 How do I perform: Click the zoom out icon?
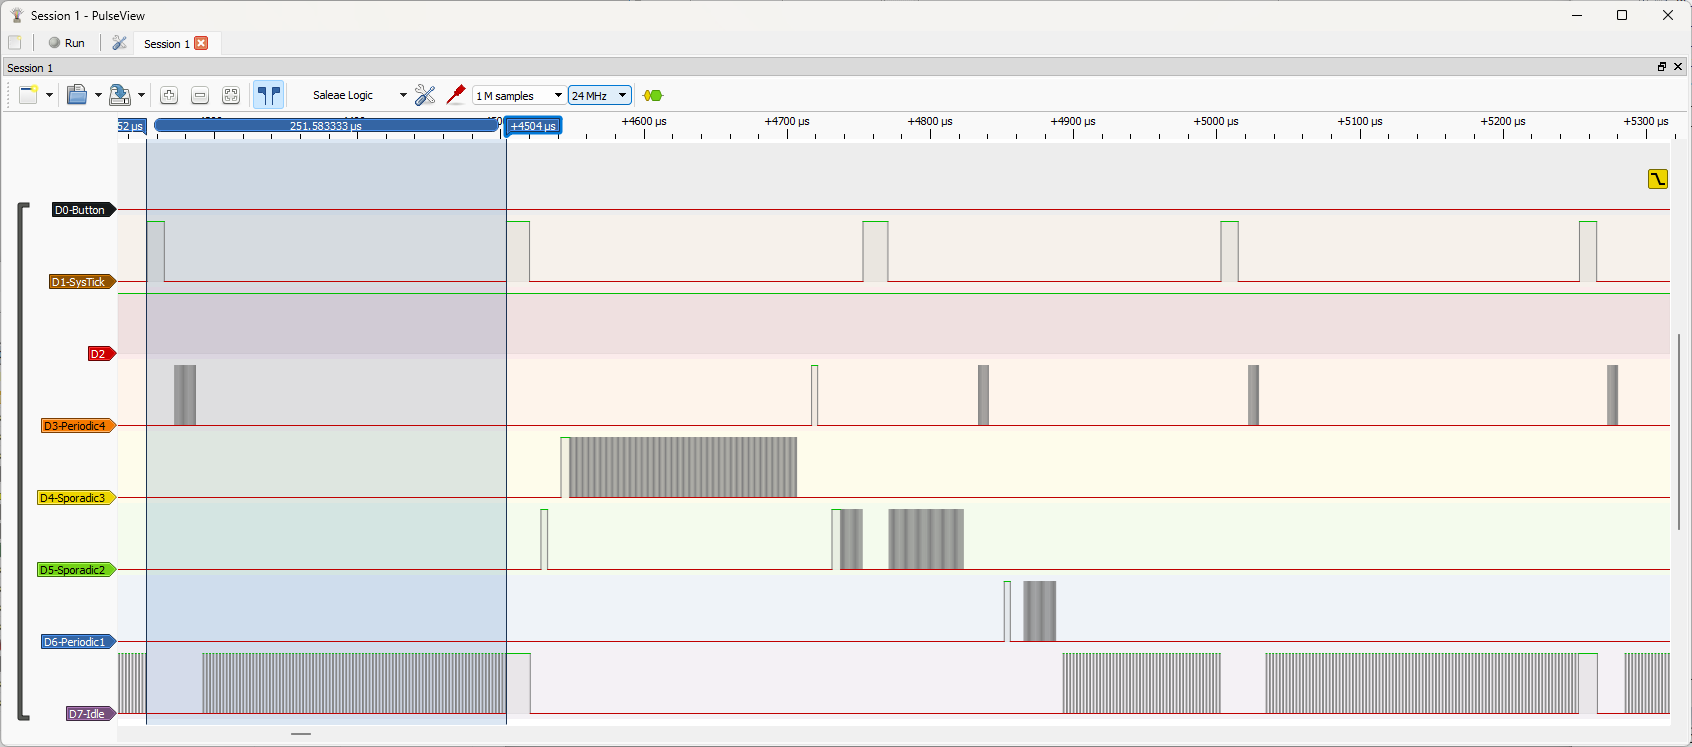point(200,95)
